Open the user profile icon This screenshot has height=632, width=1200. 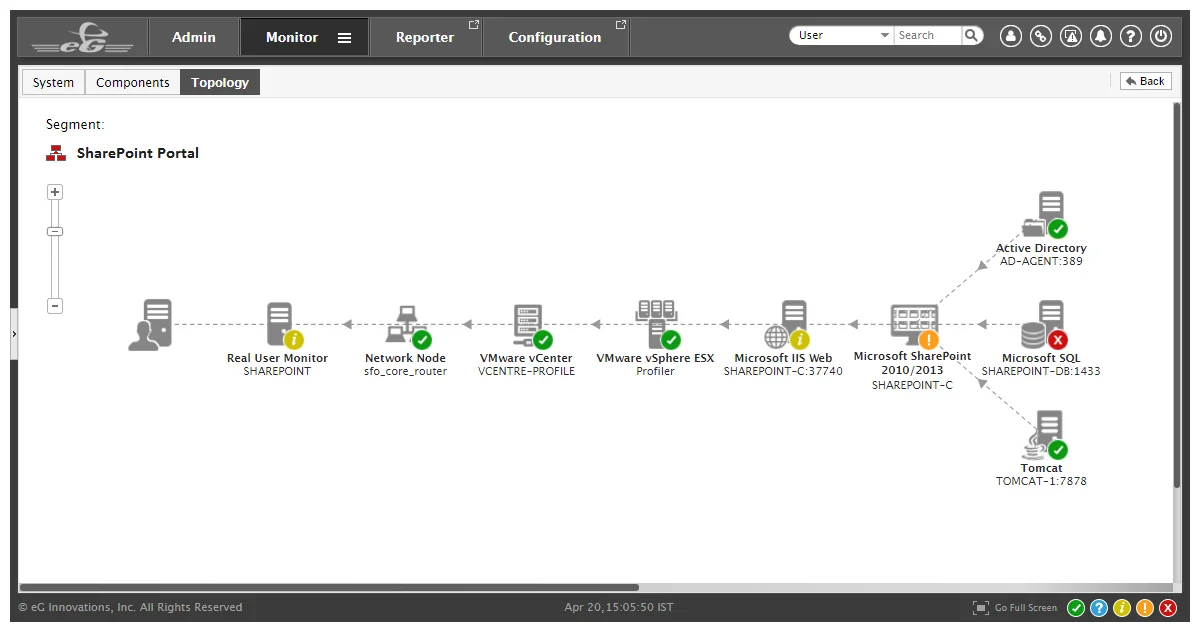pyautogui.click(x=1011, y=36)
